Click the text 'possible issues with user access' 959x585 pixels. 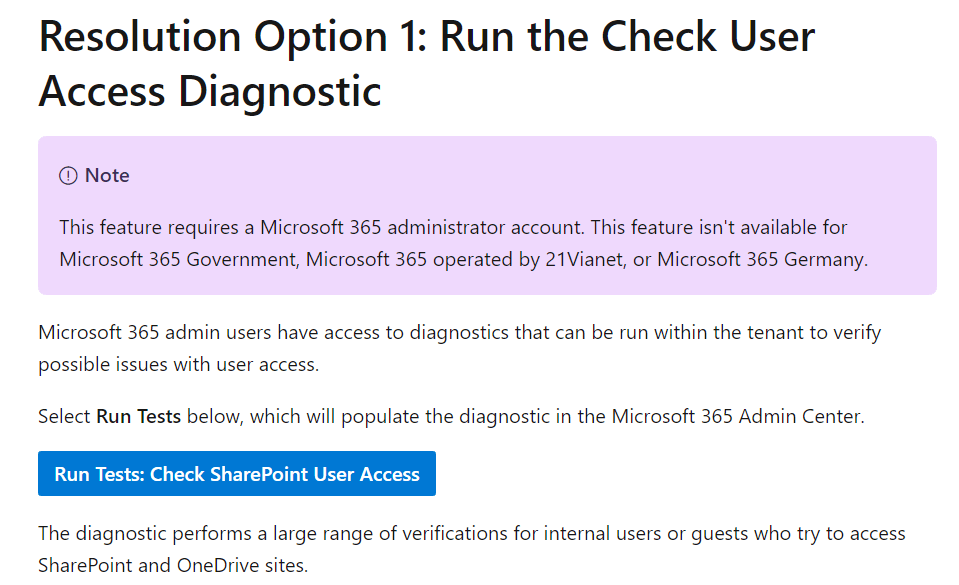177,365
